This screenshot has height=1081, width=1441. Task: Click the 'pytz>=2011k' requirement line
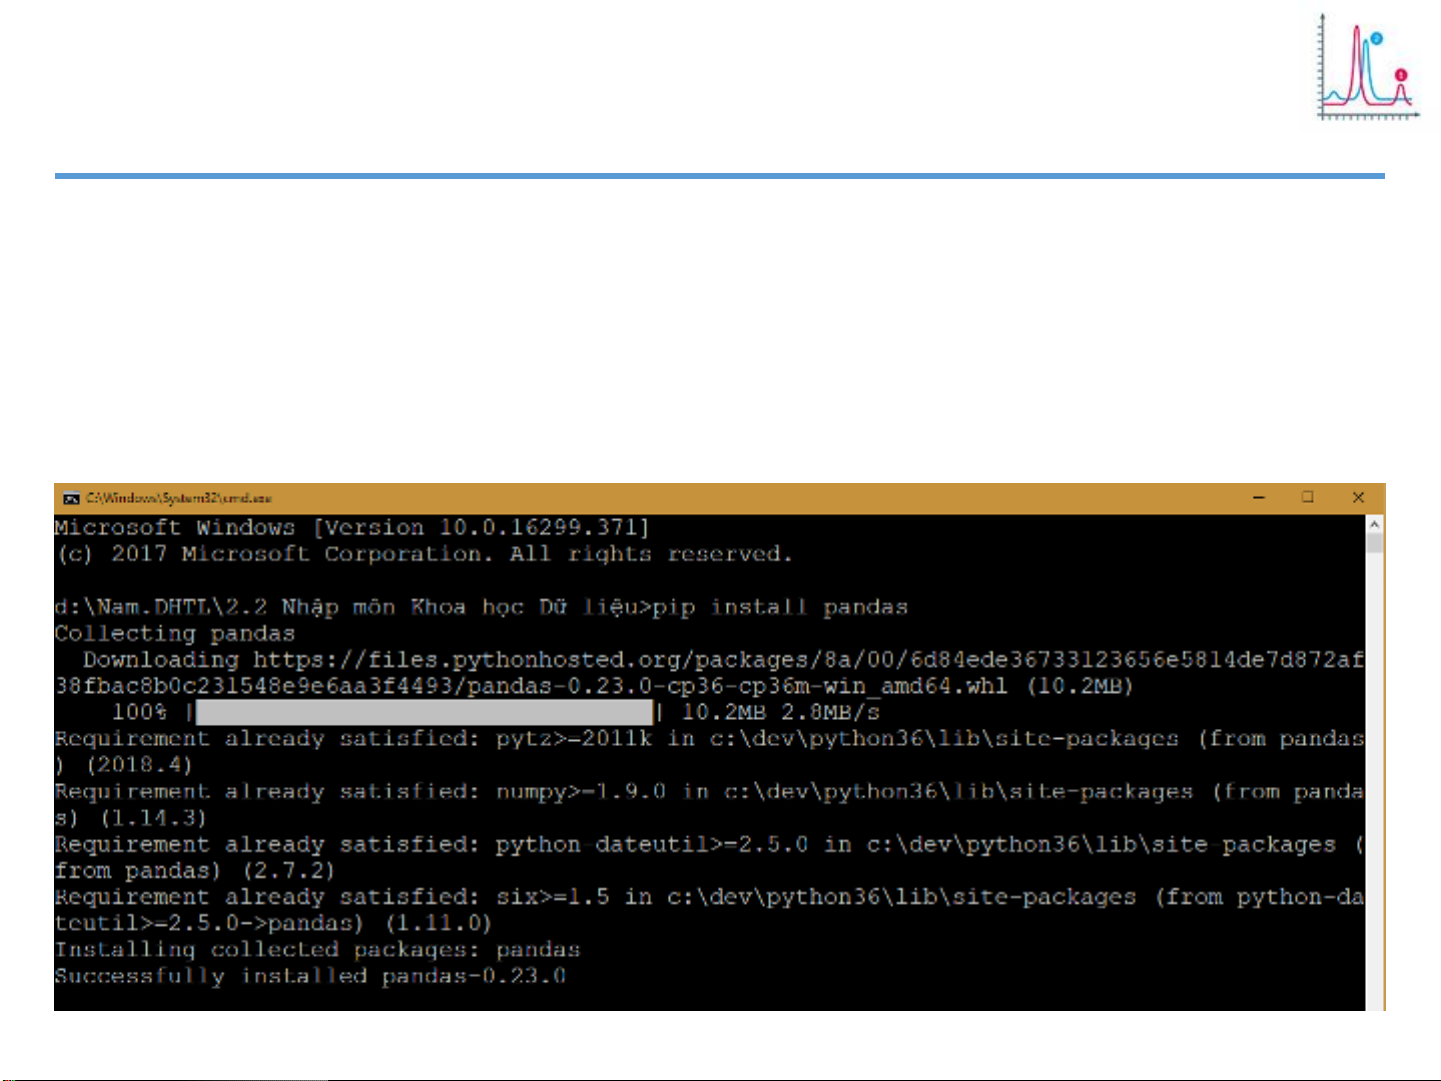709,752
